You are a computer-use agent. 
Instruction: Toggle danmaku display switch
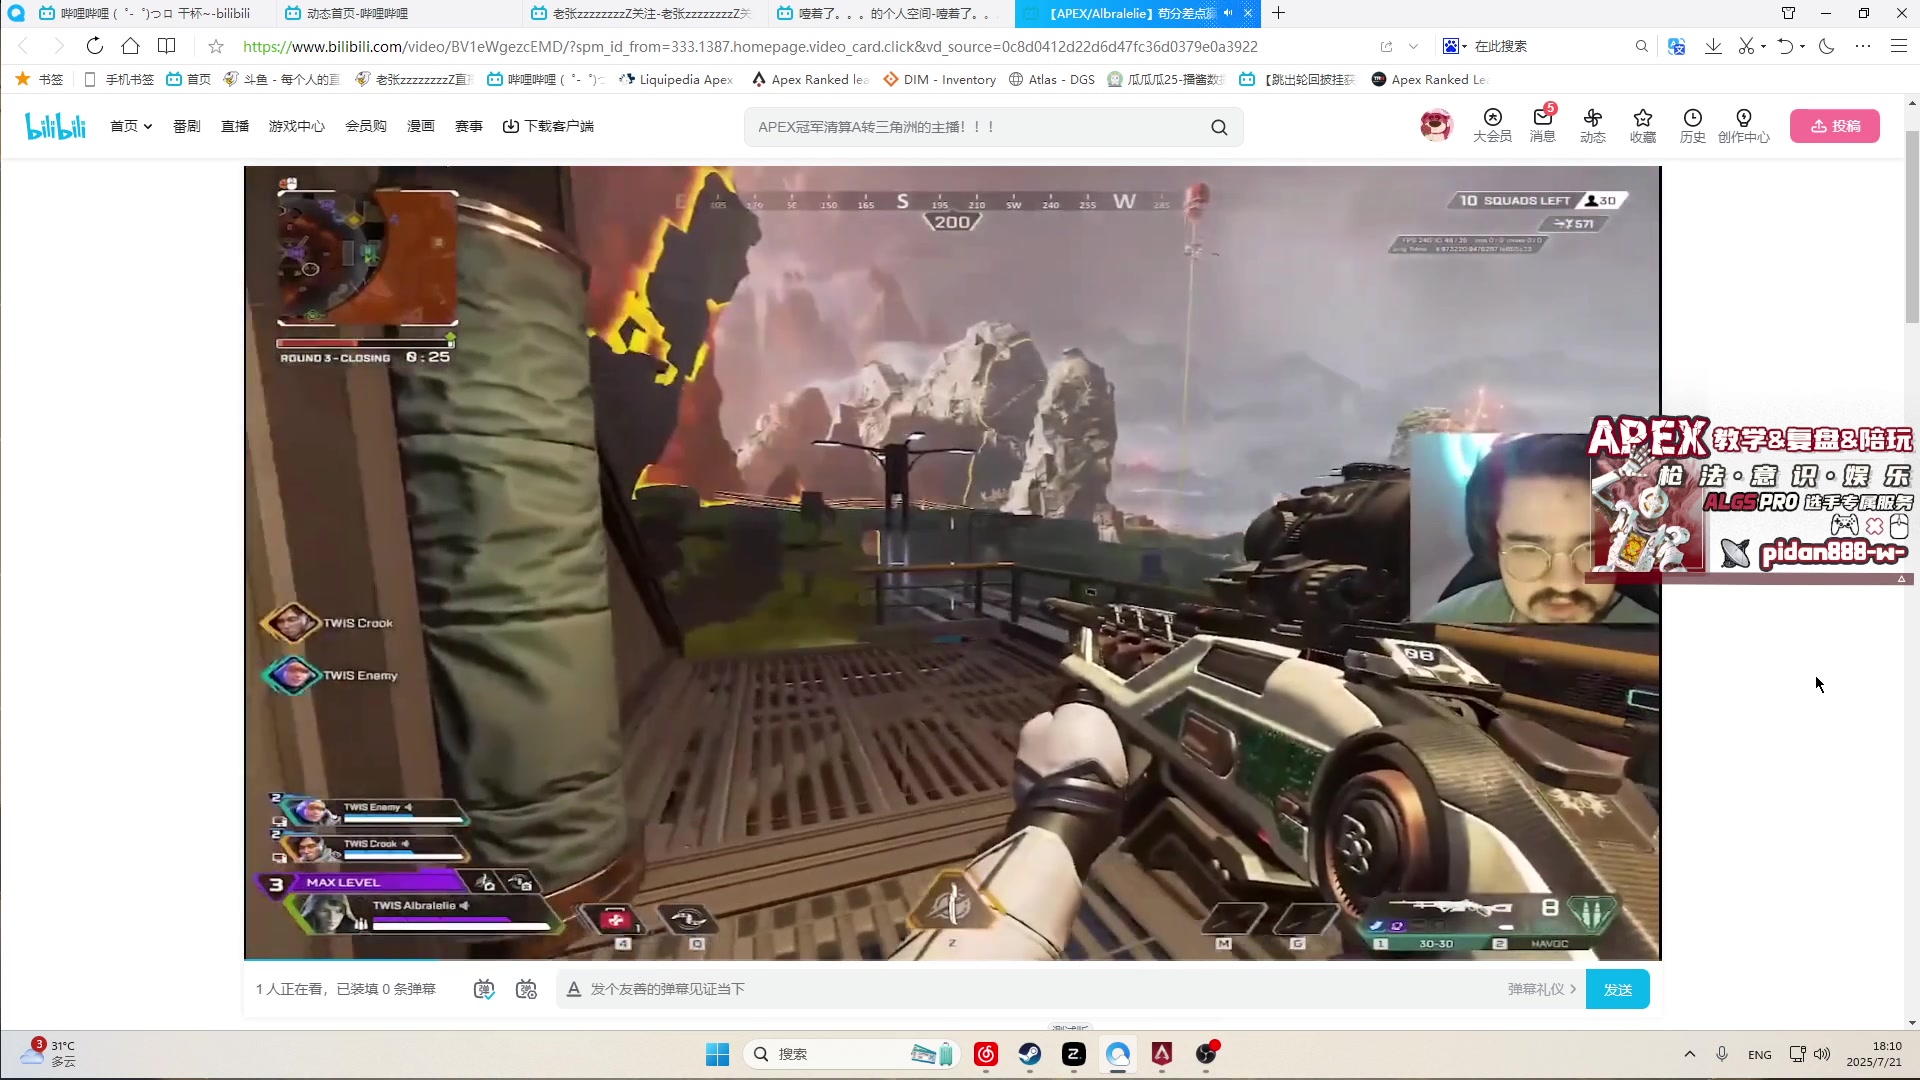pyautogui.click(x=484, y=989)
